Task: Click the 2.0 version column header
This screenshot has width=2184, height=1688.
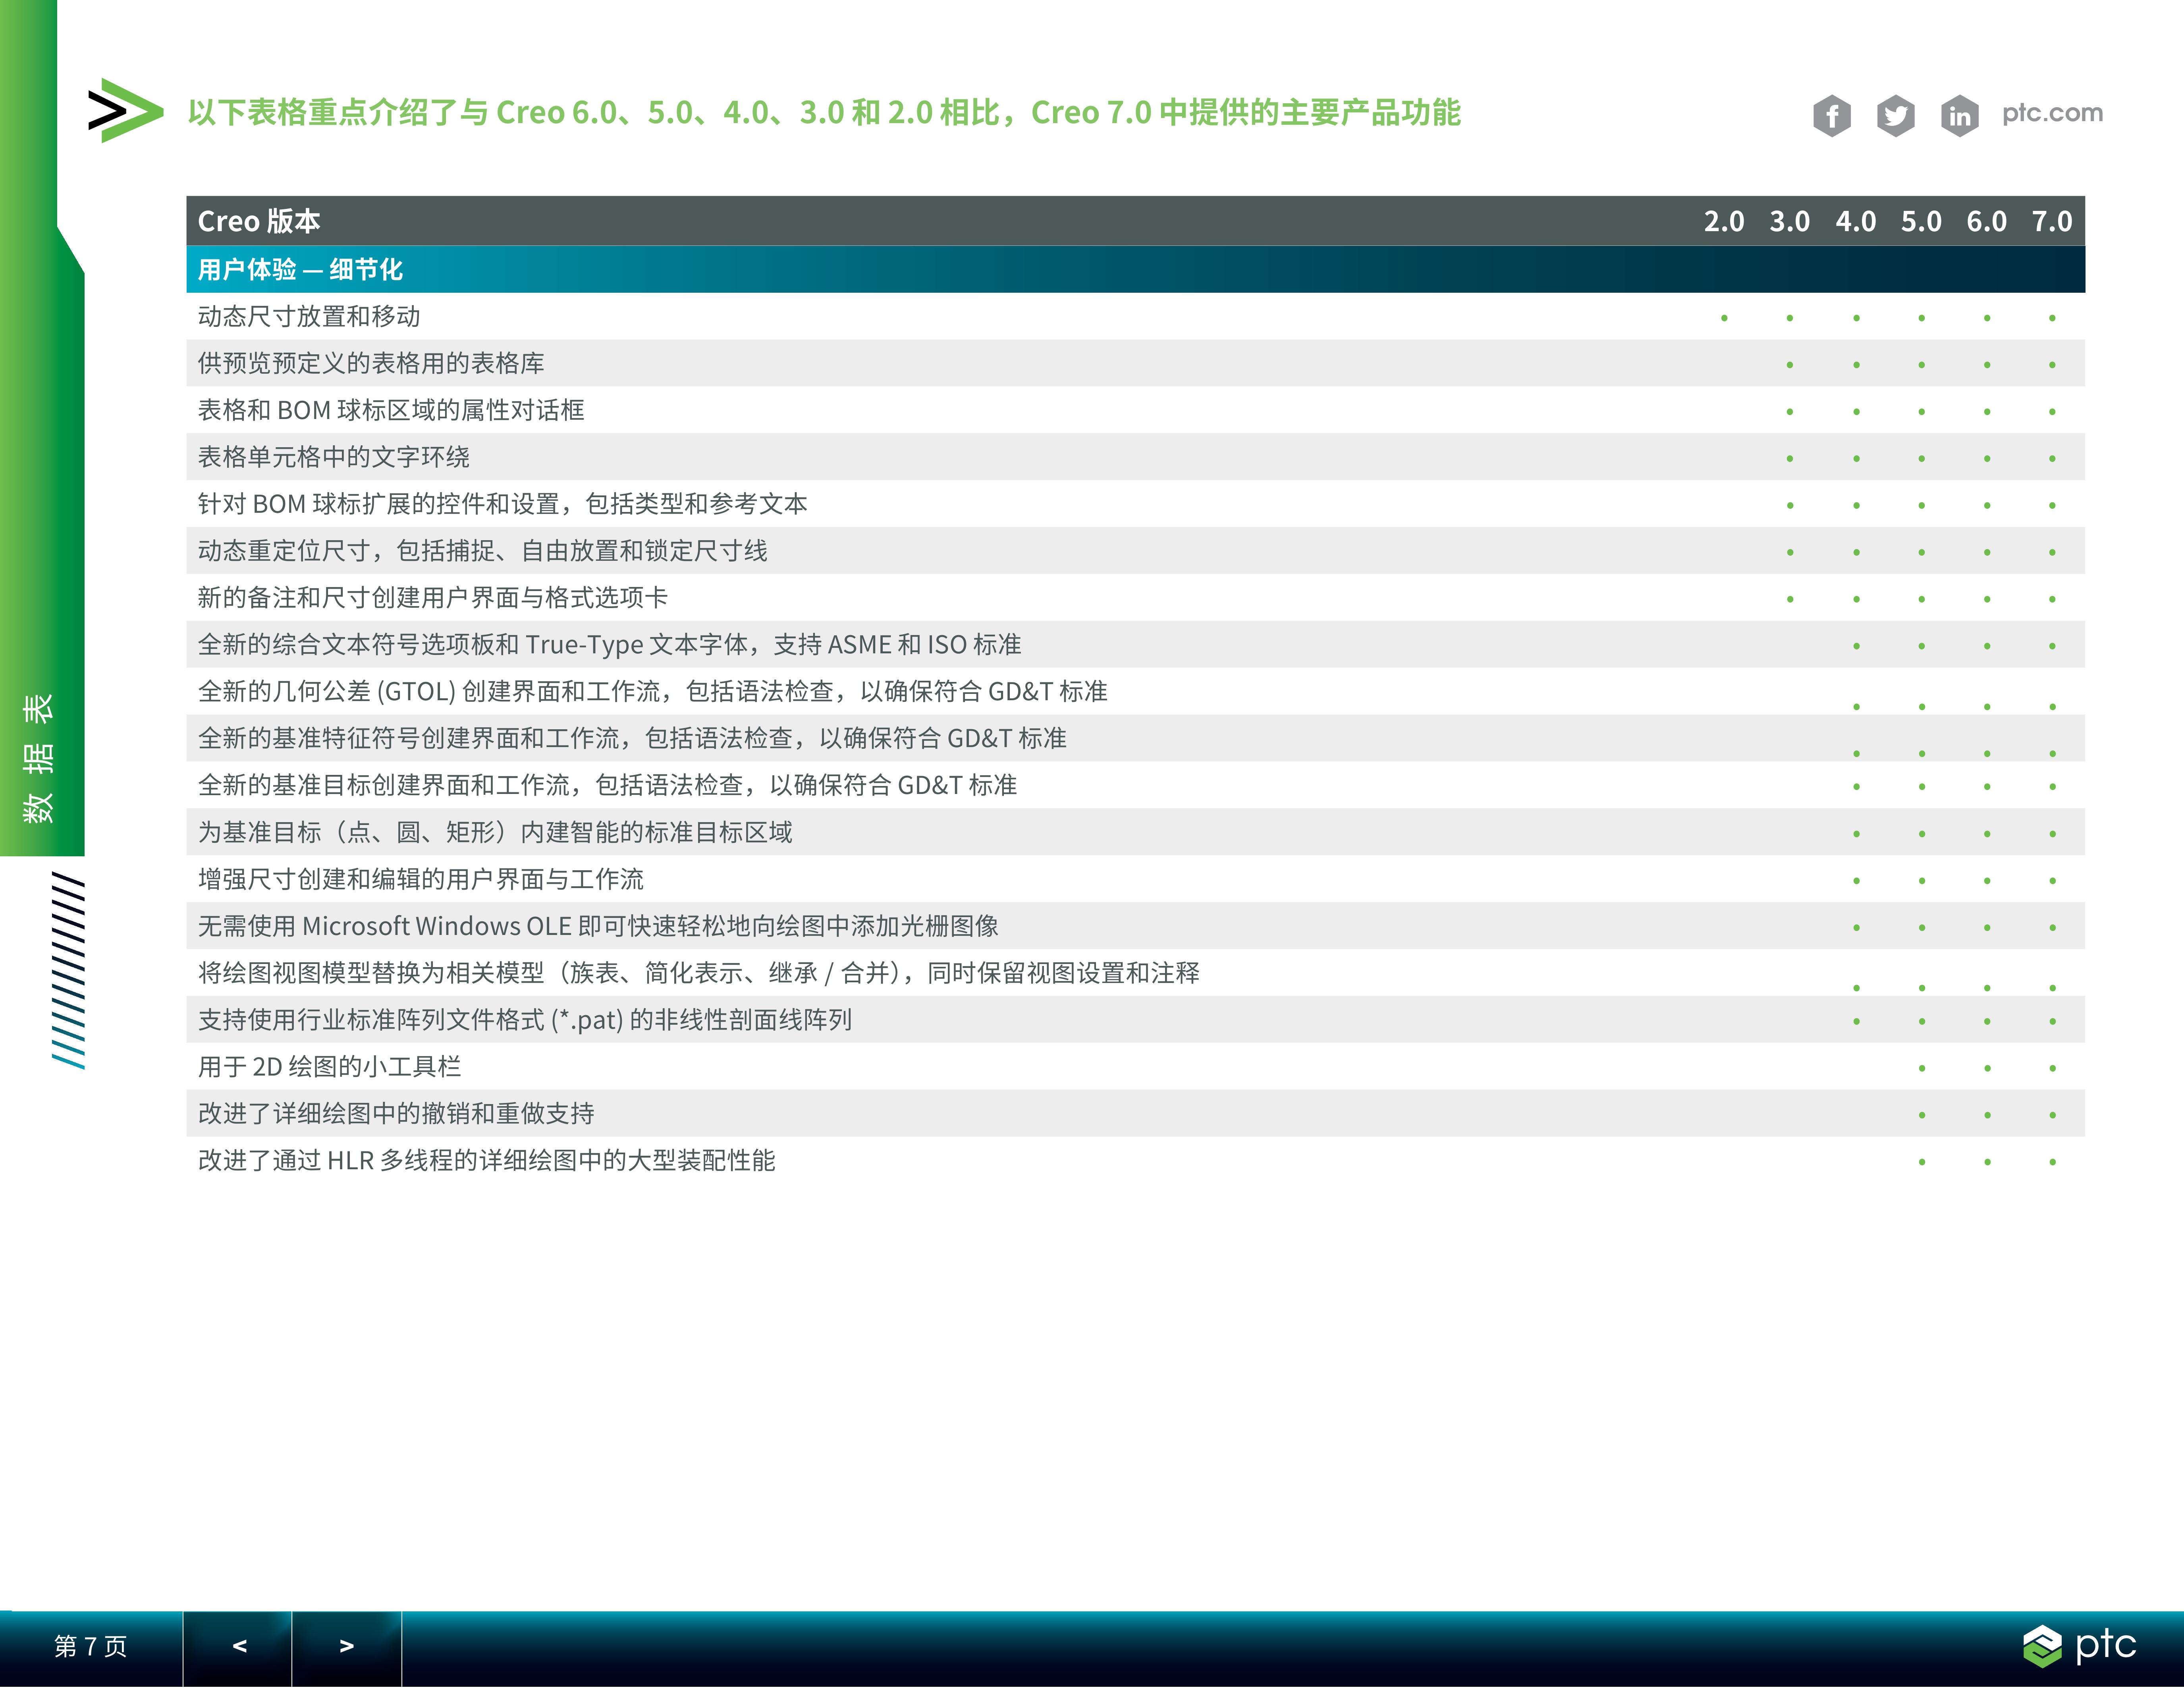Action: 1724,221
